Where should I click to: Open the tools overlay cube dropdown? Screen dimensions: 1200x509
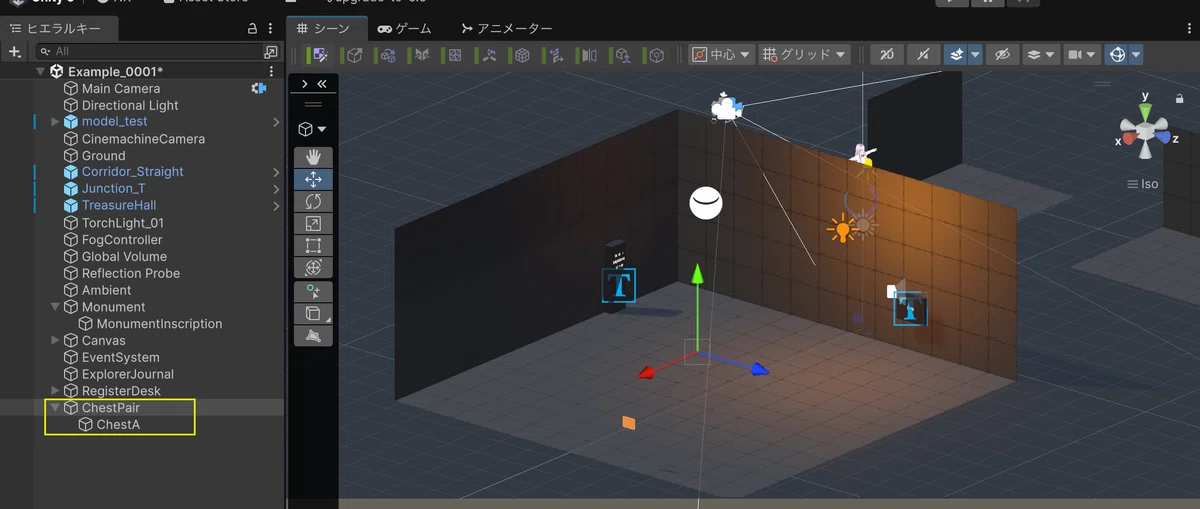[313, 129]
